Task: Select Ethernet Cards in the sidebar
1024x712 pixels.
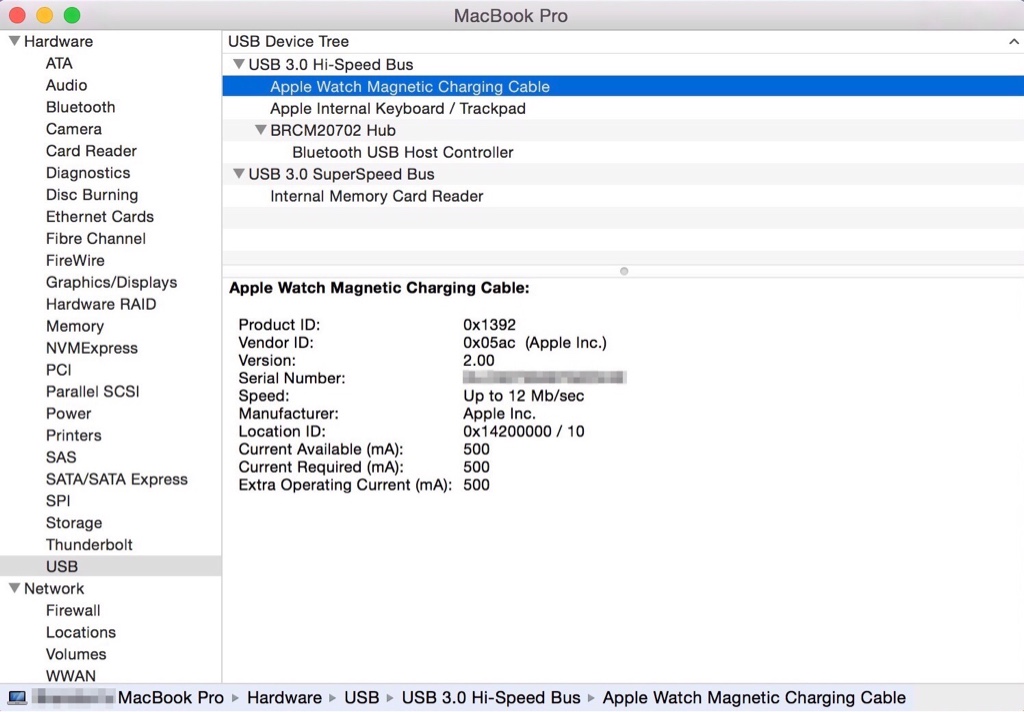Action: click(x=99, y=217)
